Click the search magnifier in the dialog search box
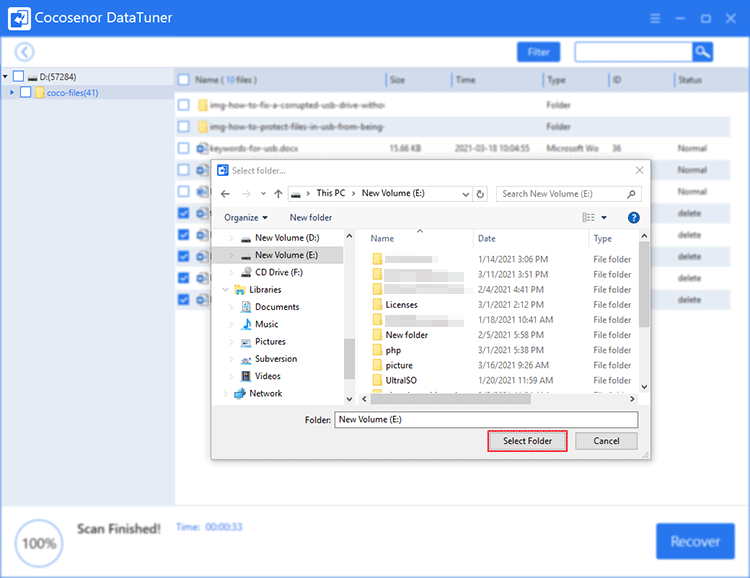This screenshot has height=578, width=750. pyautogui.click(x=631, y=194)
